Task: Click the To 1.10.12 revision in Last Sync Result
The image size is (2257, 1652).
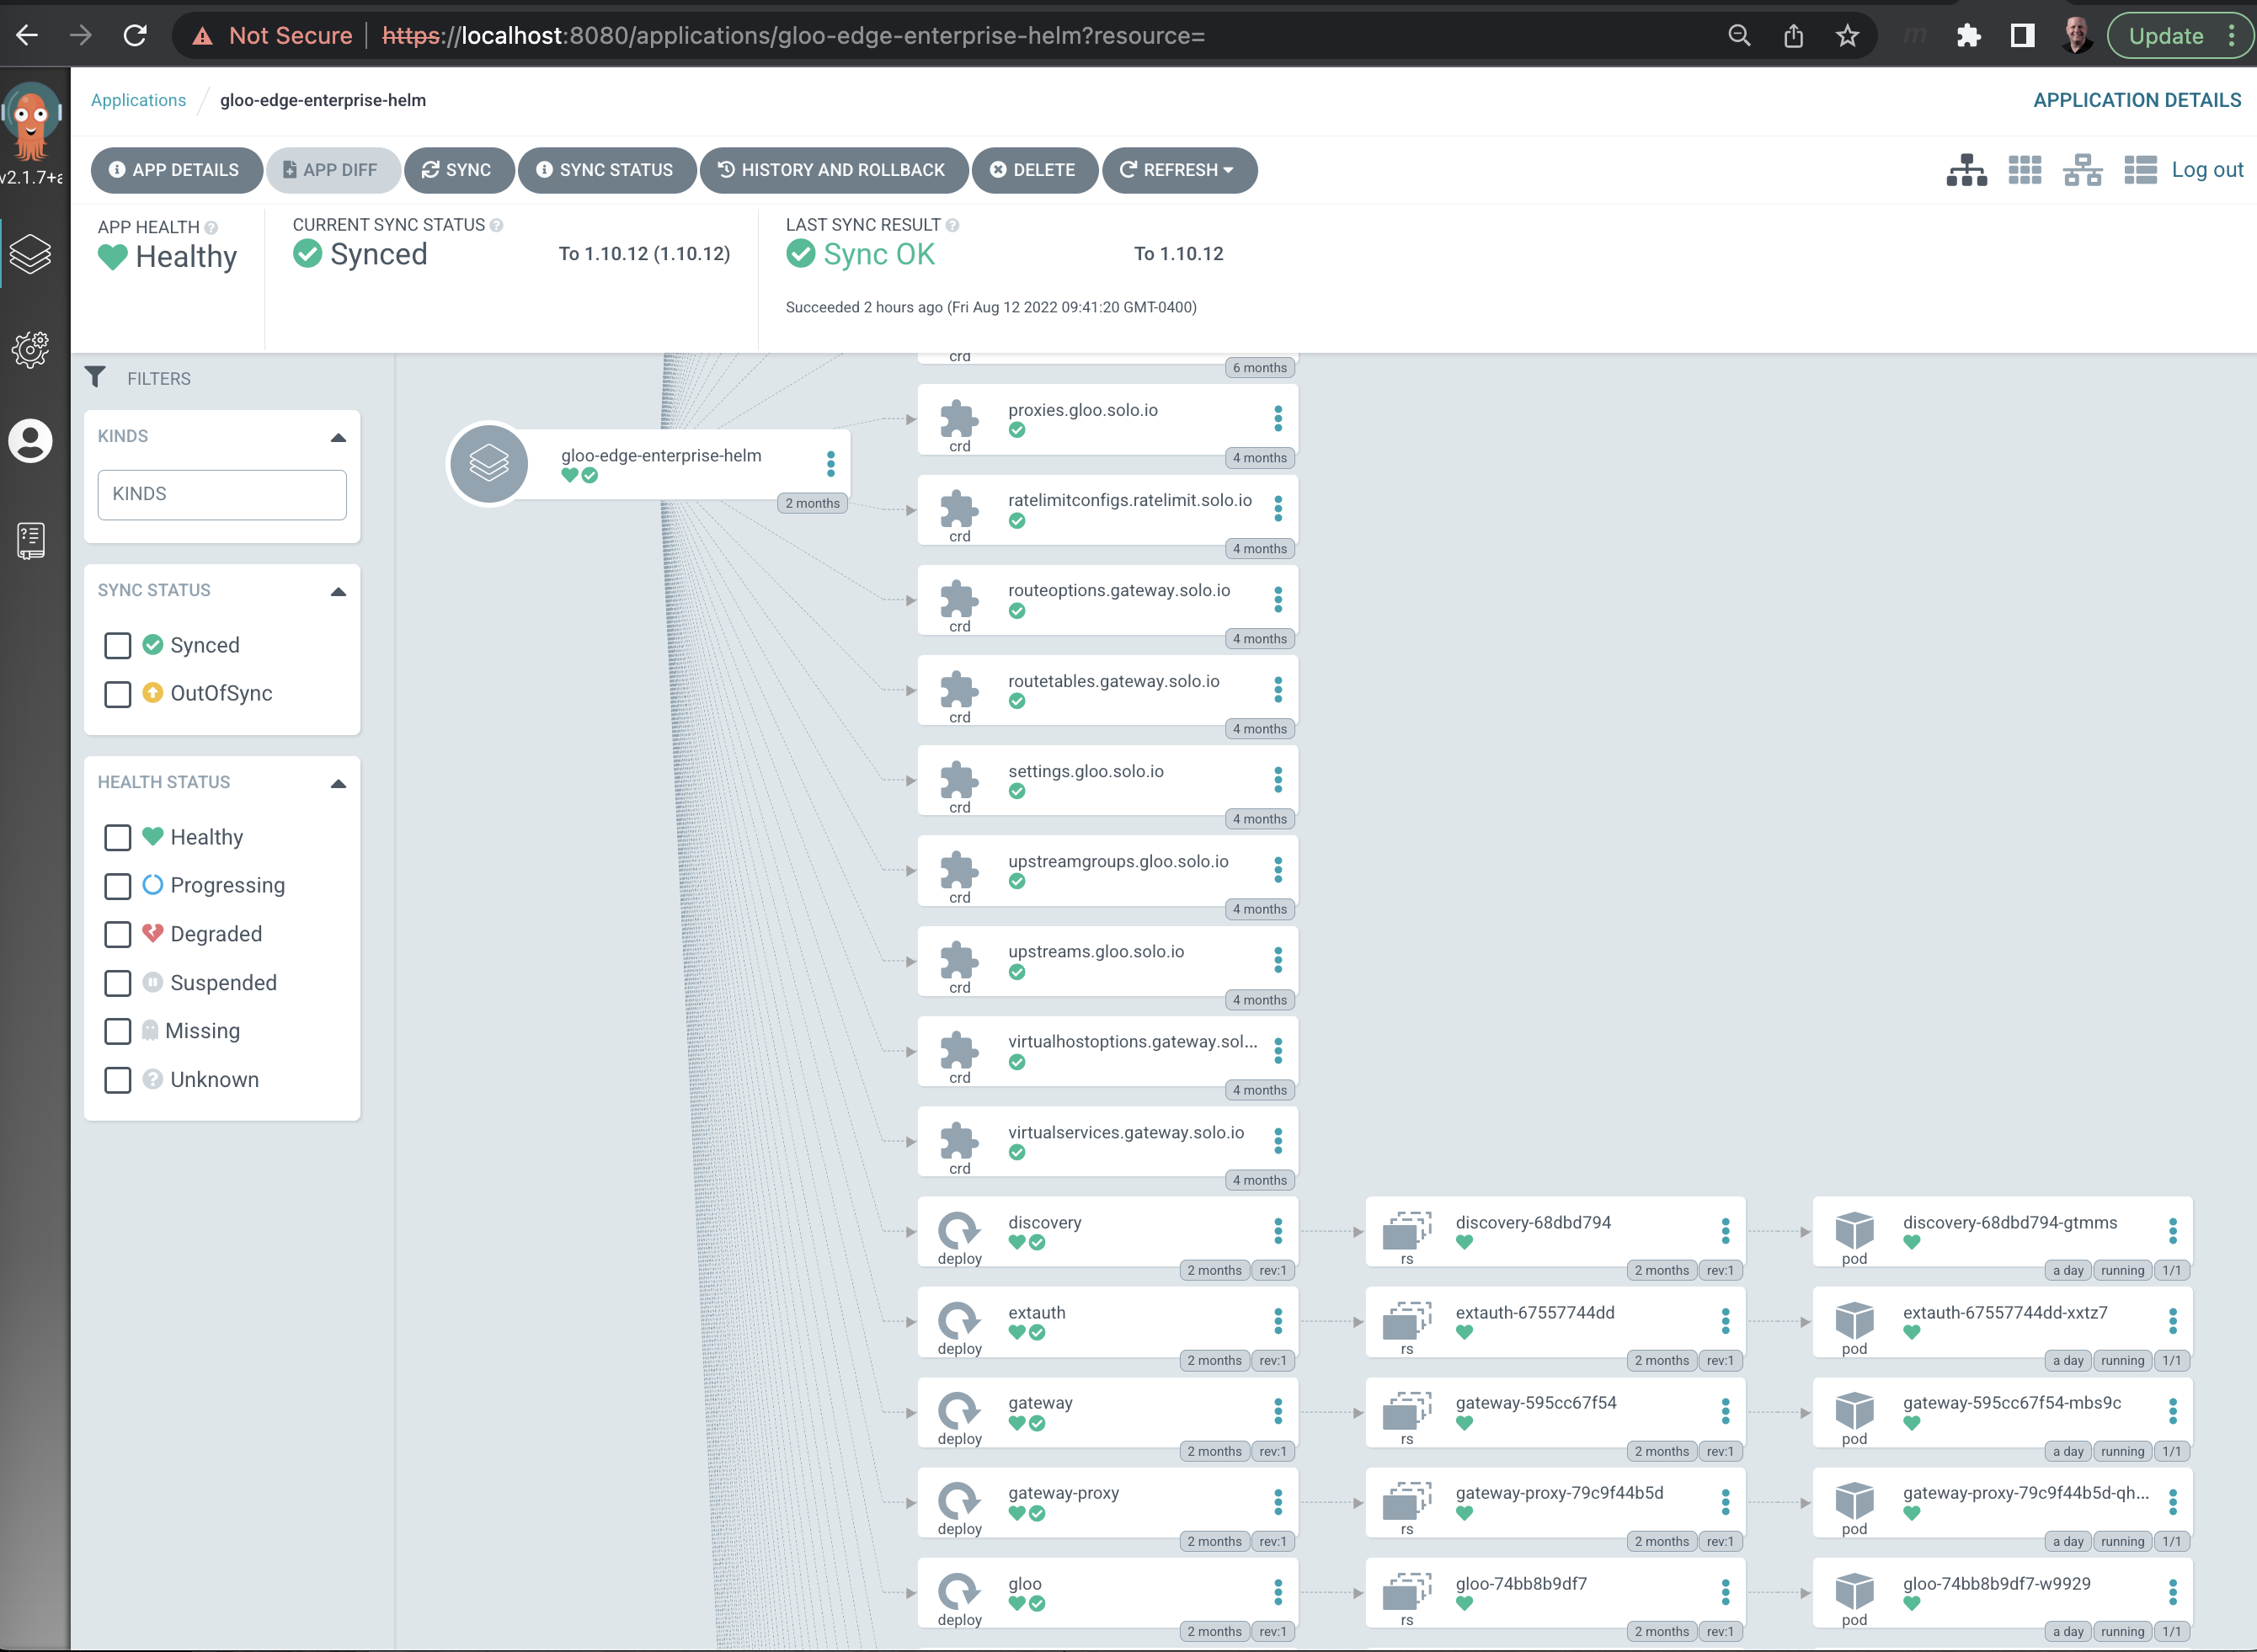Action: pyautogui.click(x=1178, y=254)
